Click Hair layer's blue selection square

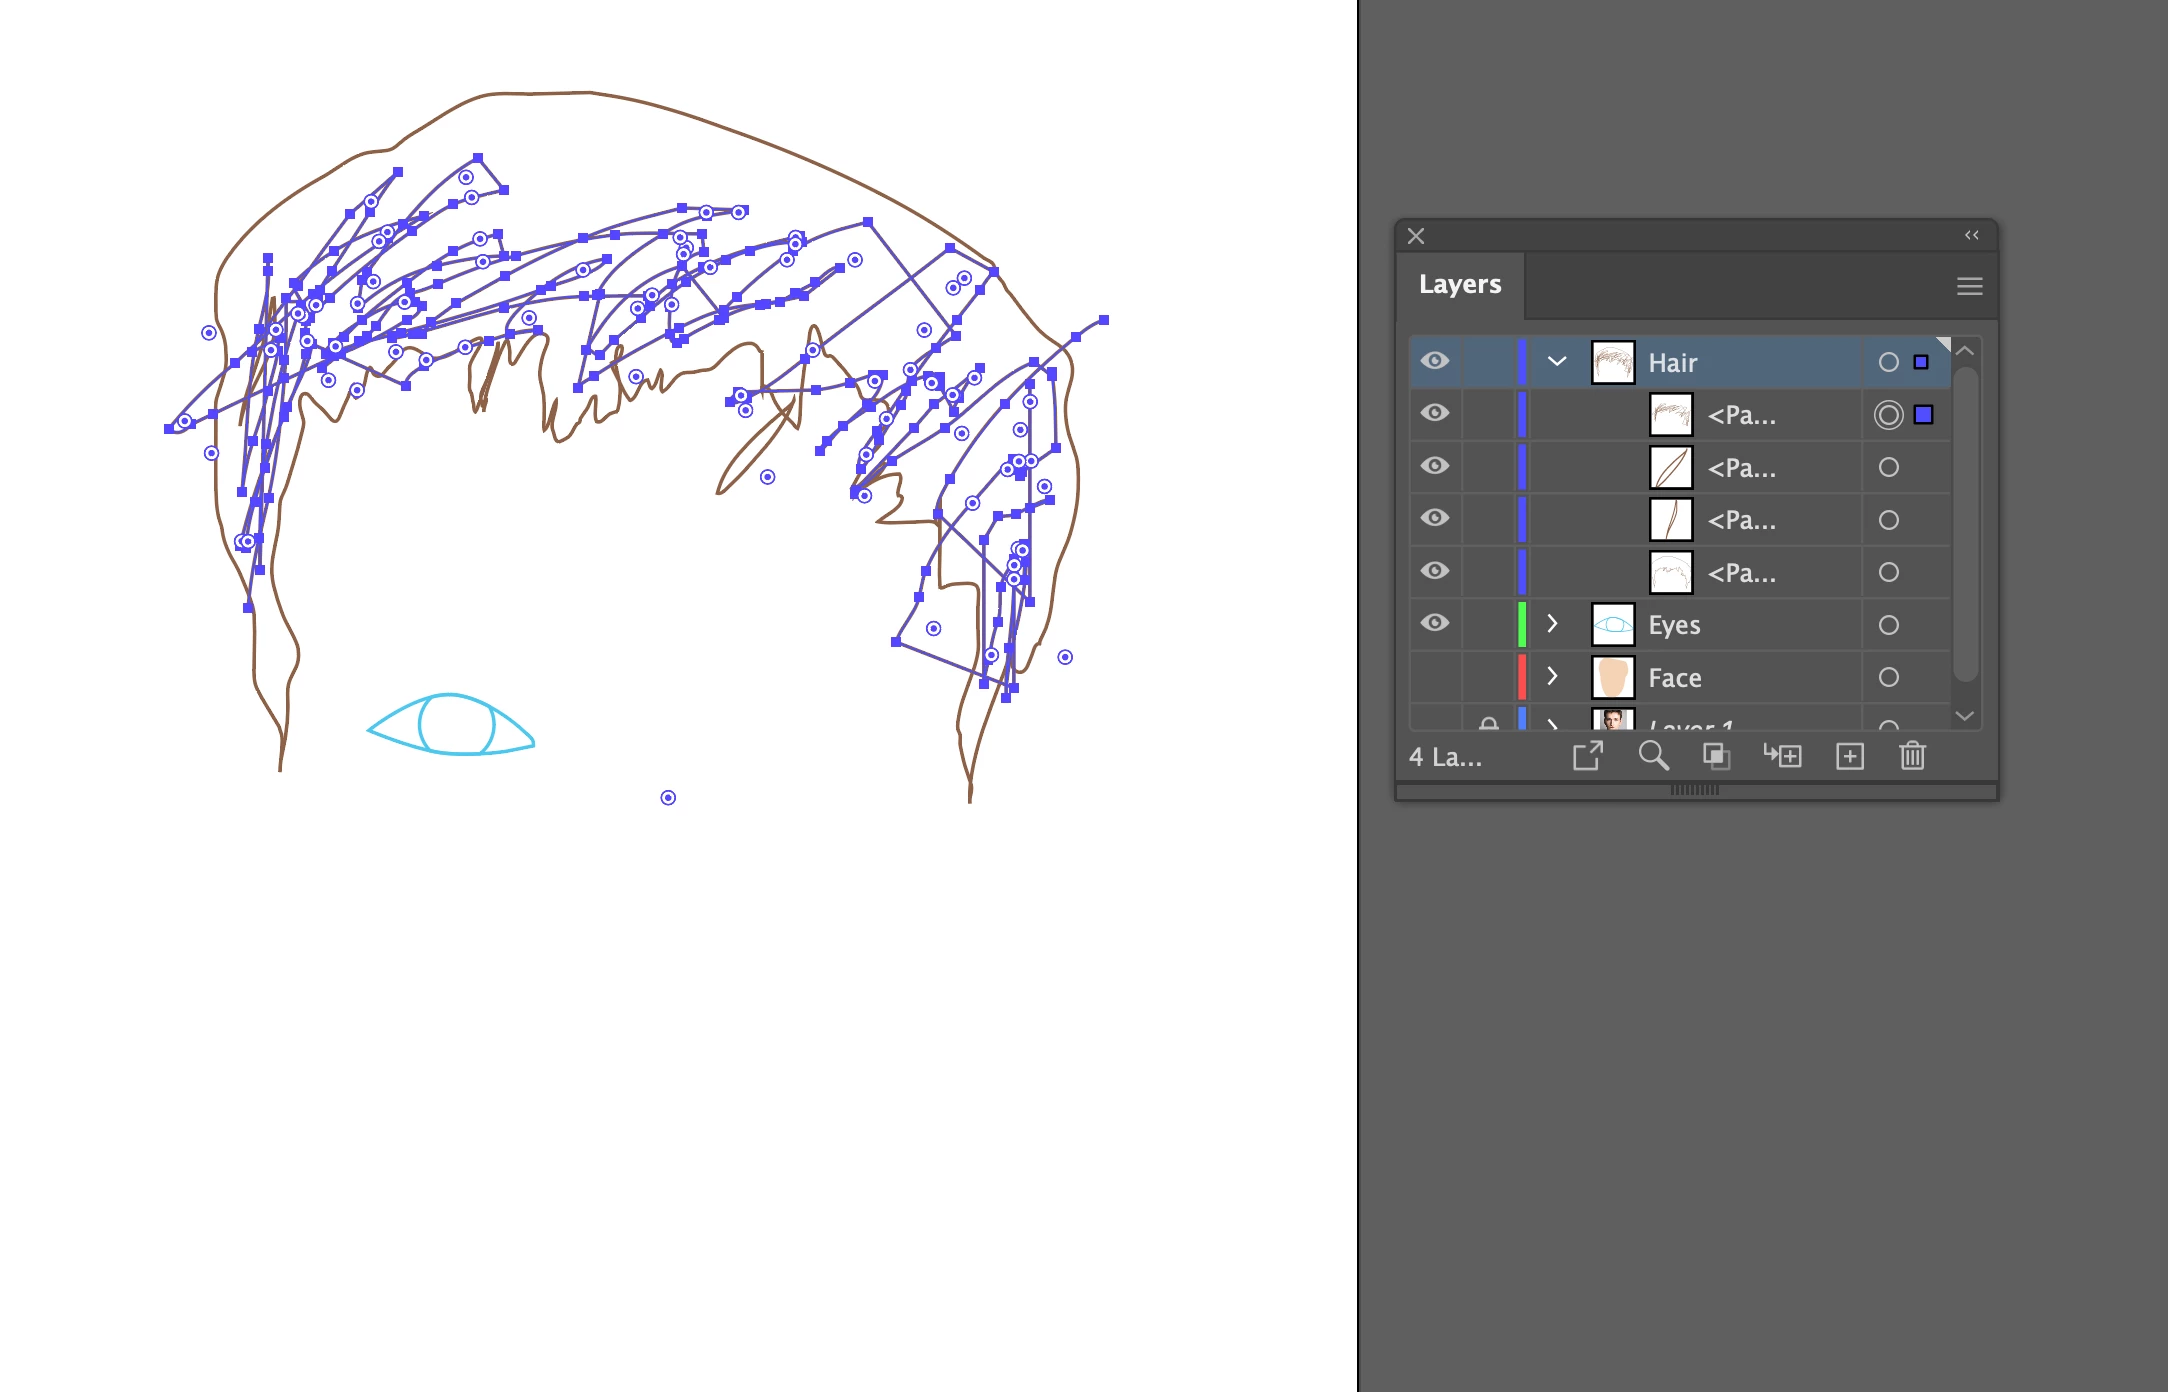coord(1921,362)
